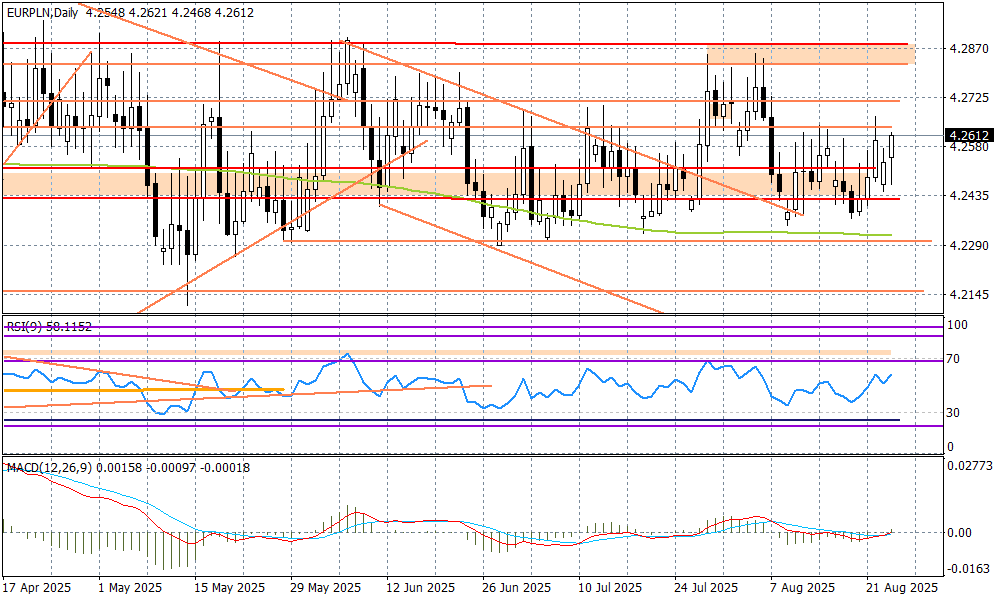Click the current price tag 4.2612
Screen dimensions: 1000x600
point(969,135)
